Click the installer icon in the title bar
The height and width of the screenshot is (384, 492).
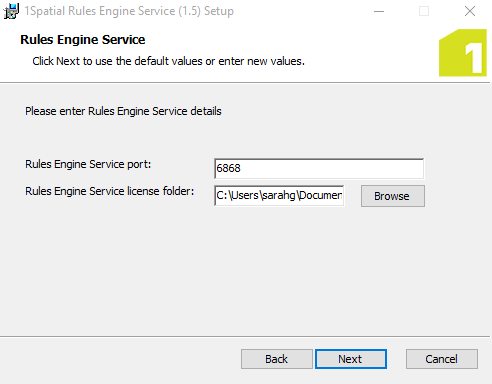(11, 11)
